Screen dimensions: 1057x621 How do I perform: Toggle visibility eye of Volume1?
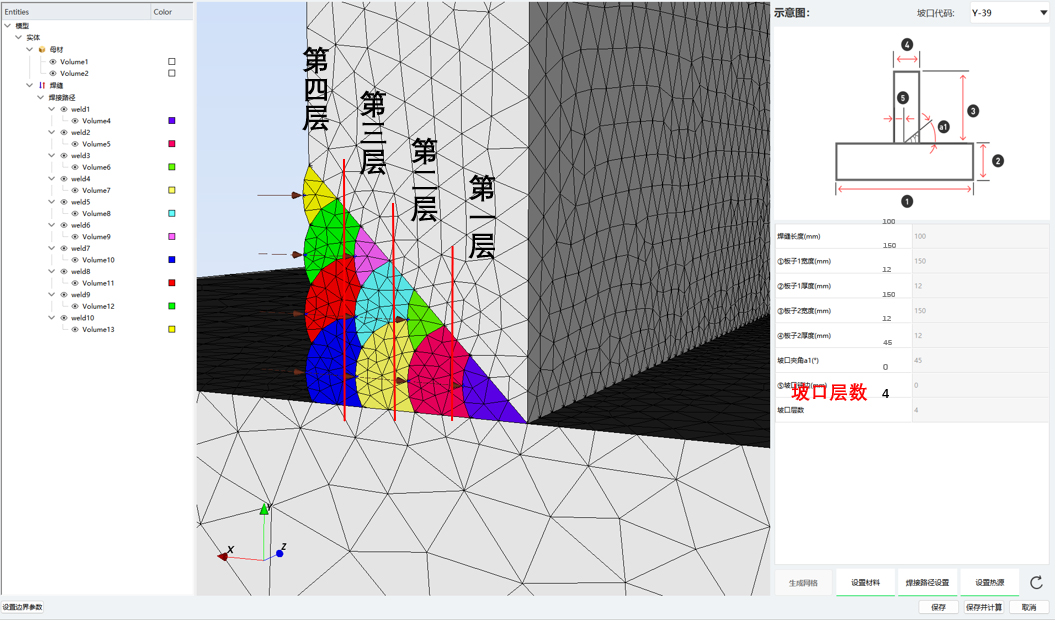[53, 62]
